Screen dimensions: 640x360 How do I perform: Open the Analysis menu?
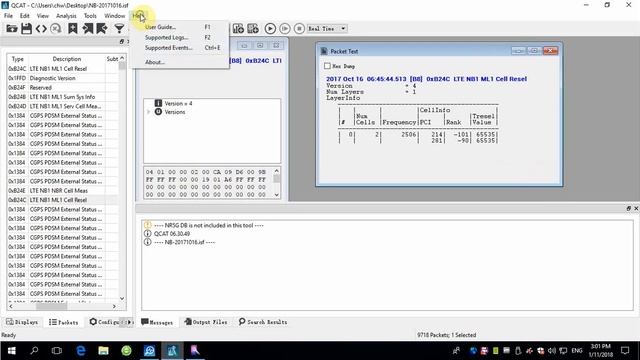pos(66,16)
